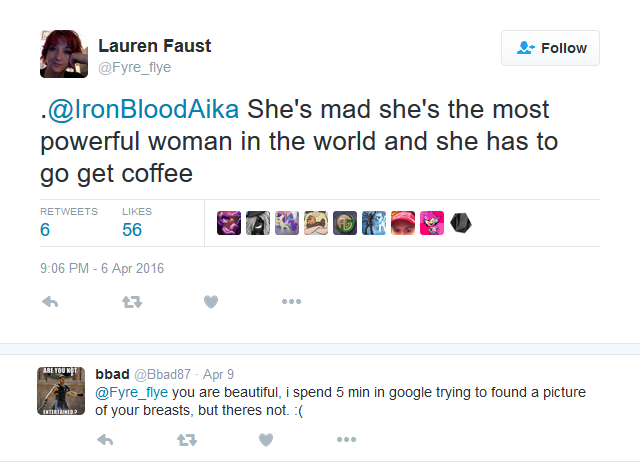
Task: Retweet bbad's reply
Action: click(186, 439)
